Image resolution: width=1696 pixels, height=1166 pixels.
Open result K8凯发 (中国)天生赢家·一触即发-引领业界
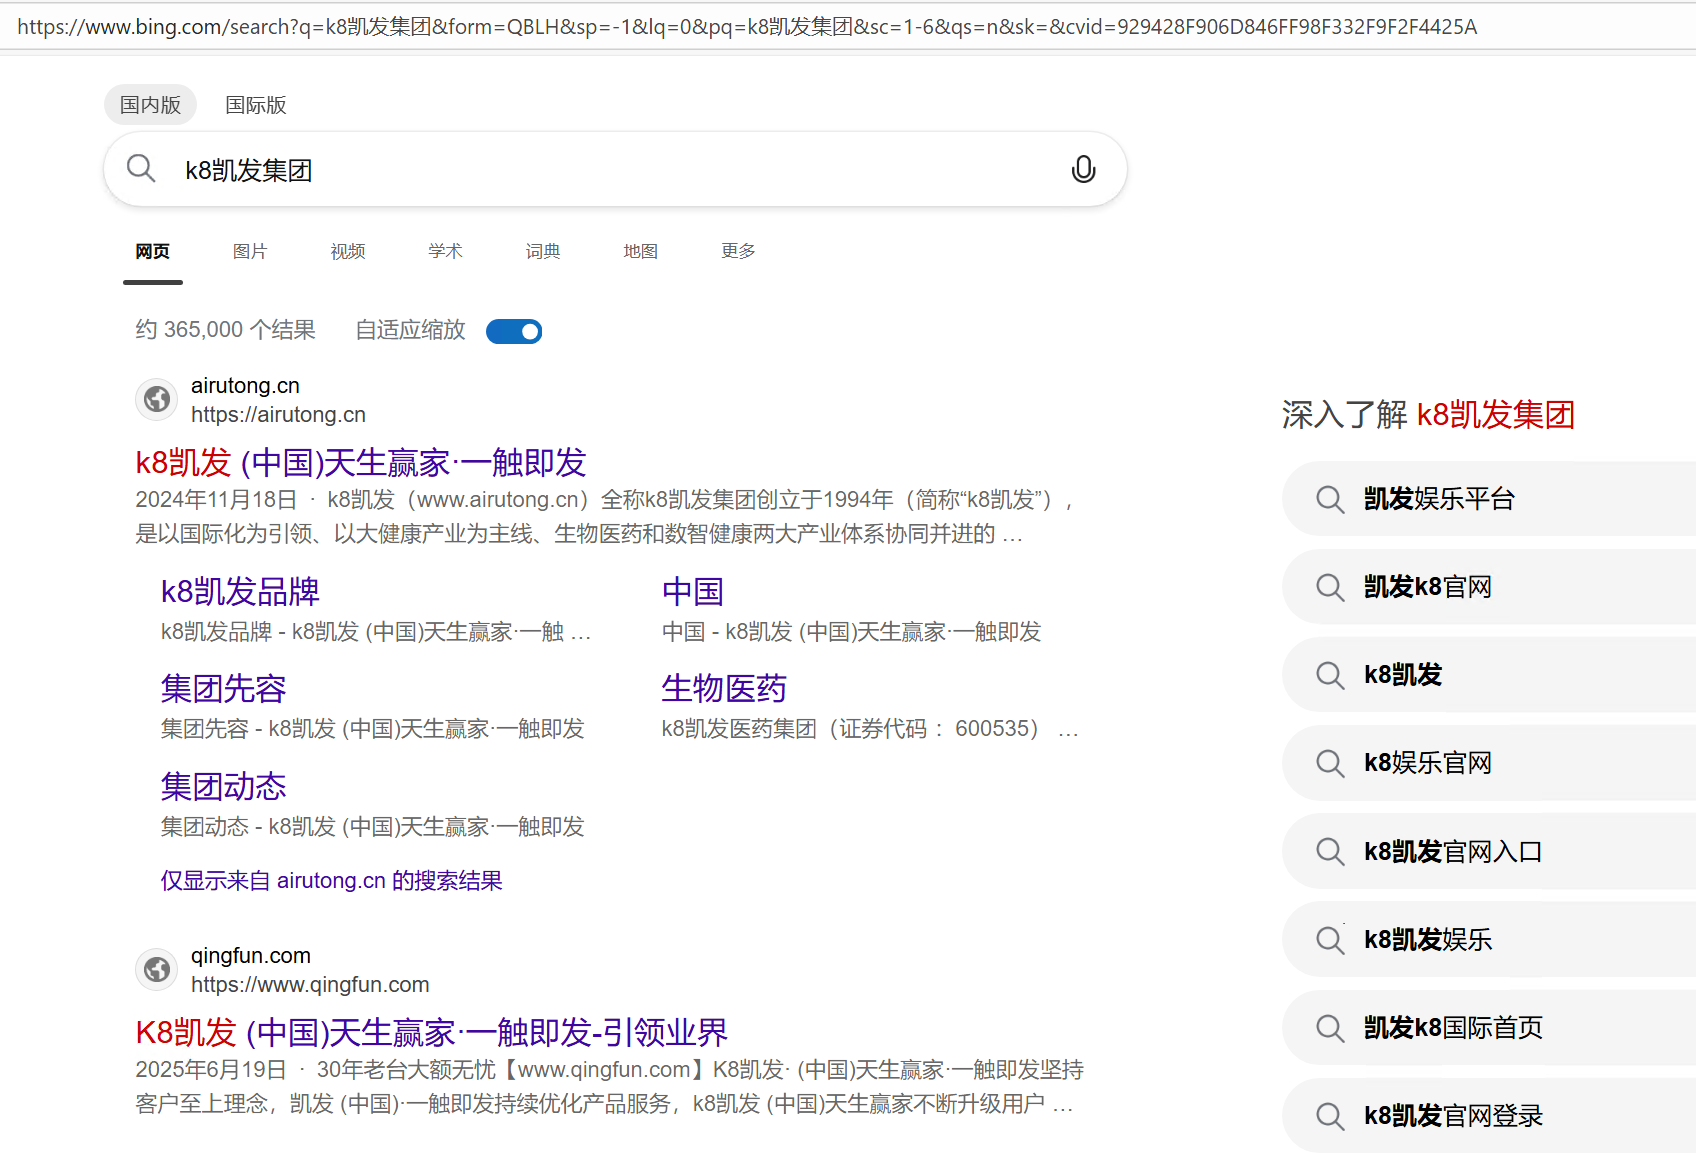coord(432,1033)
